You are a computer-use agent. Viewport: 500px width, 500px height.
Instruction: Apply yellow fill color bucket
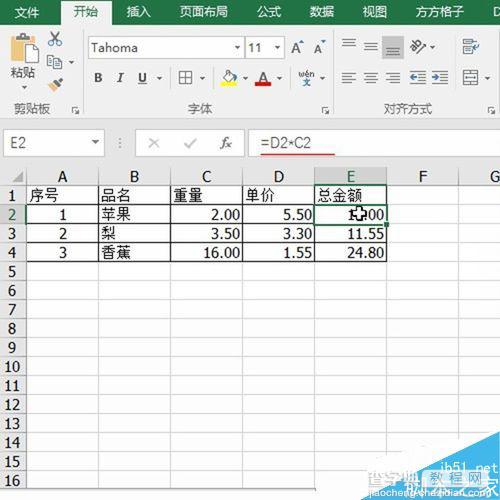tap(229, 78)
